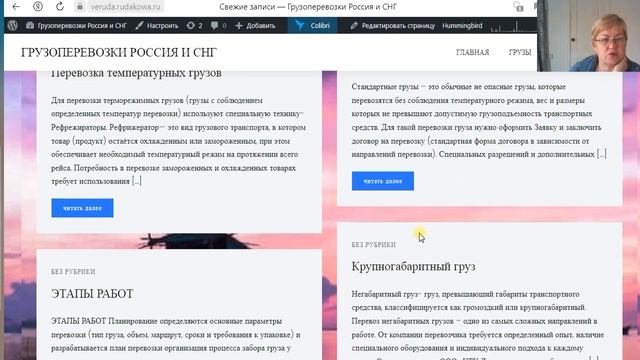Click the page title 'Свежие записи — Грузоперевозки Россия и СНГ'
640x360 pixels.
click(308, 7)
